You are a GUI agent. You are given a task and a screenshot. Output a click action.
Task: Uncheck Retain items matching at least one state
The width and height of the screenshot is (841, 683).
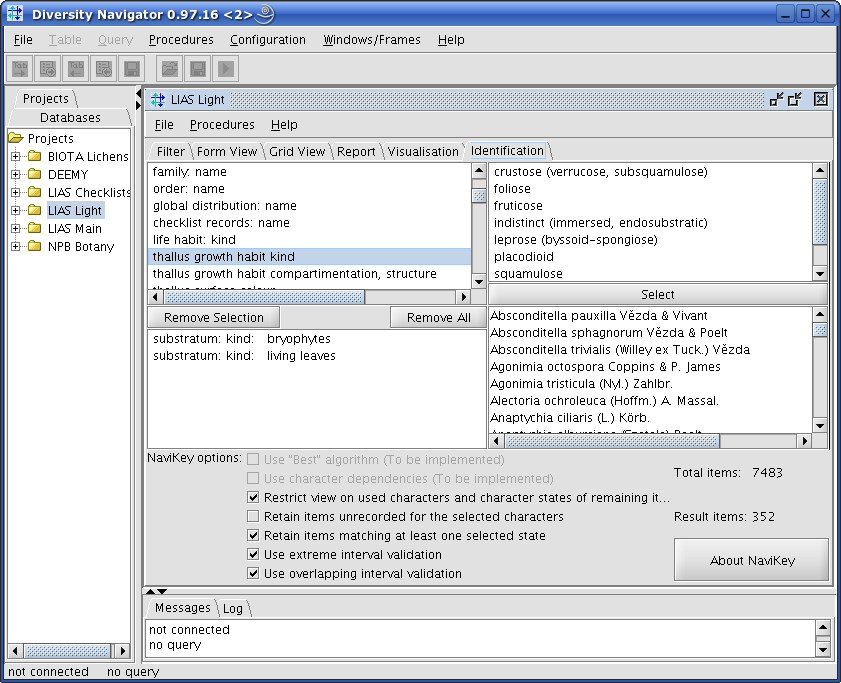pos(253,535)
